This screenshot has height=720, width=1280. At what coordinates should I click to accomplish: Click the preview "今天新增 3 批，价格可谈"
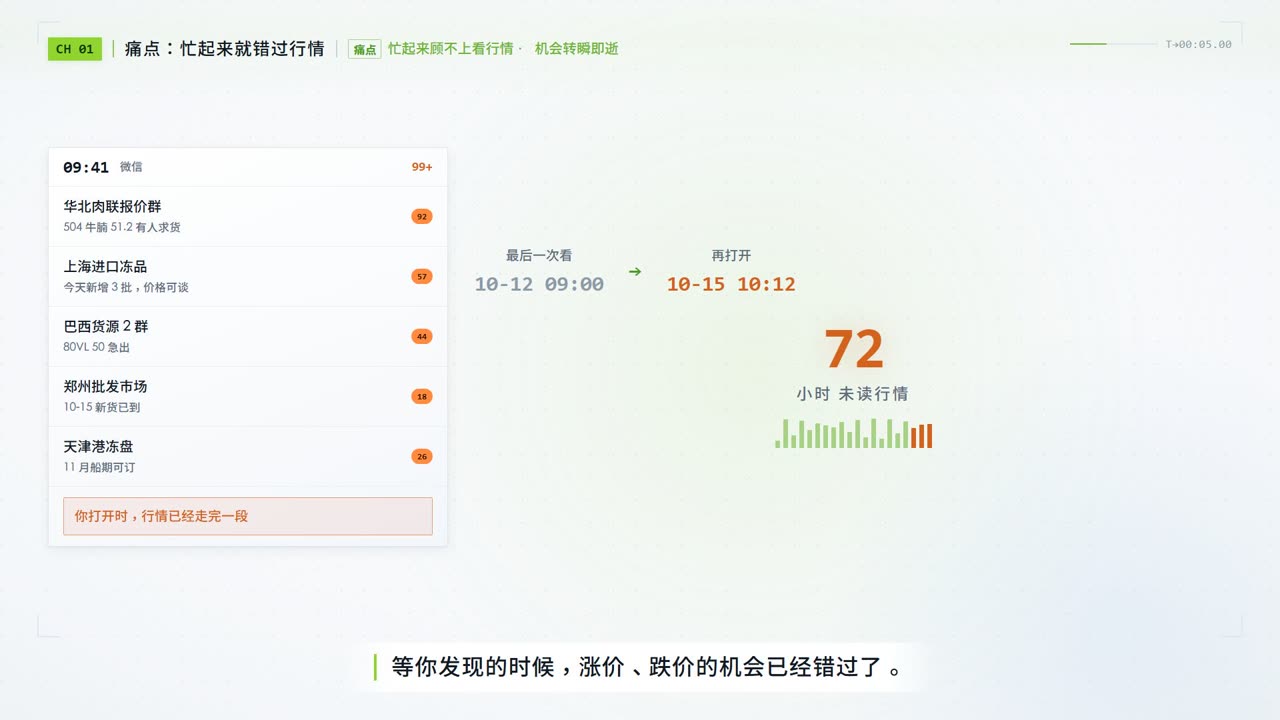126,288
